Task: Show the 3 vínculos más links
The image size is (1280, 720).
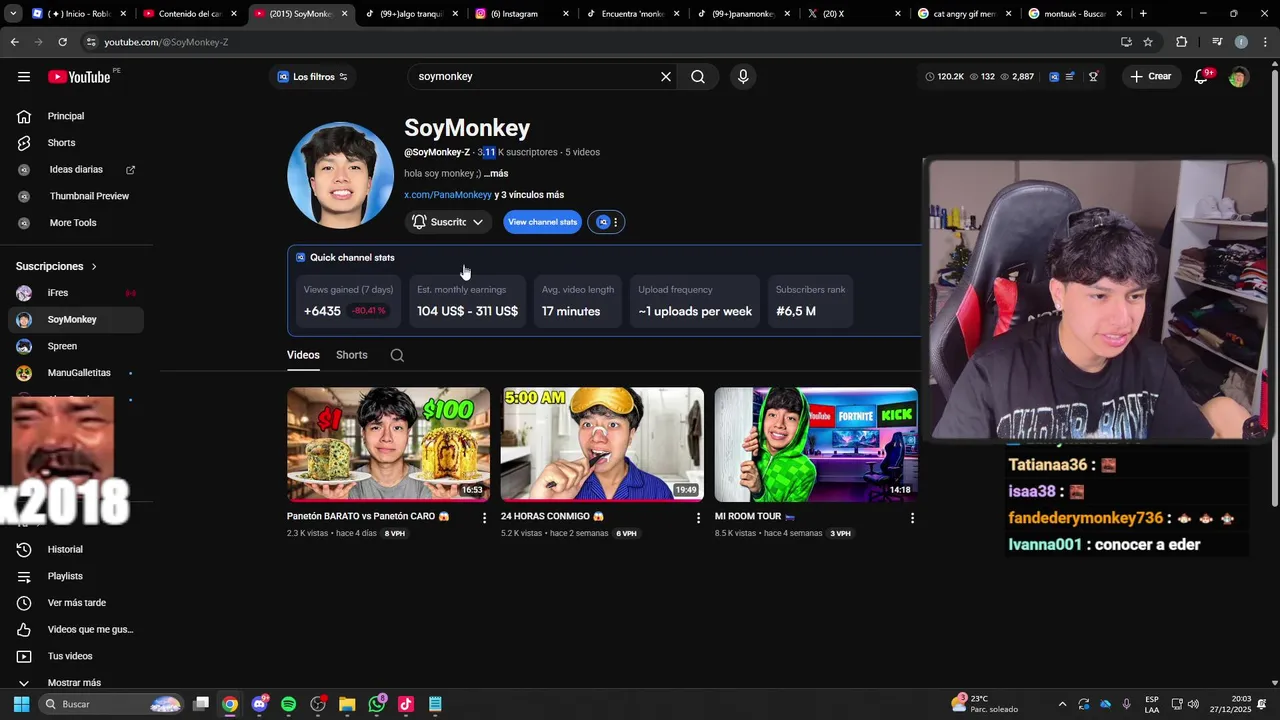Action: point(529,195)
